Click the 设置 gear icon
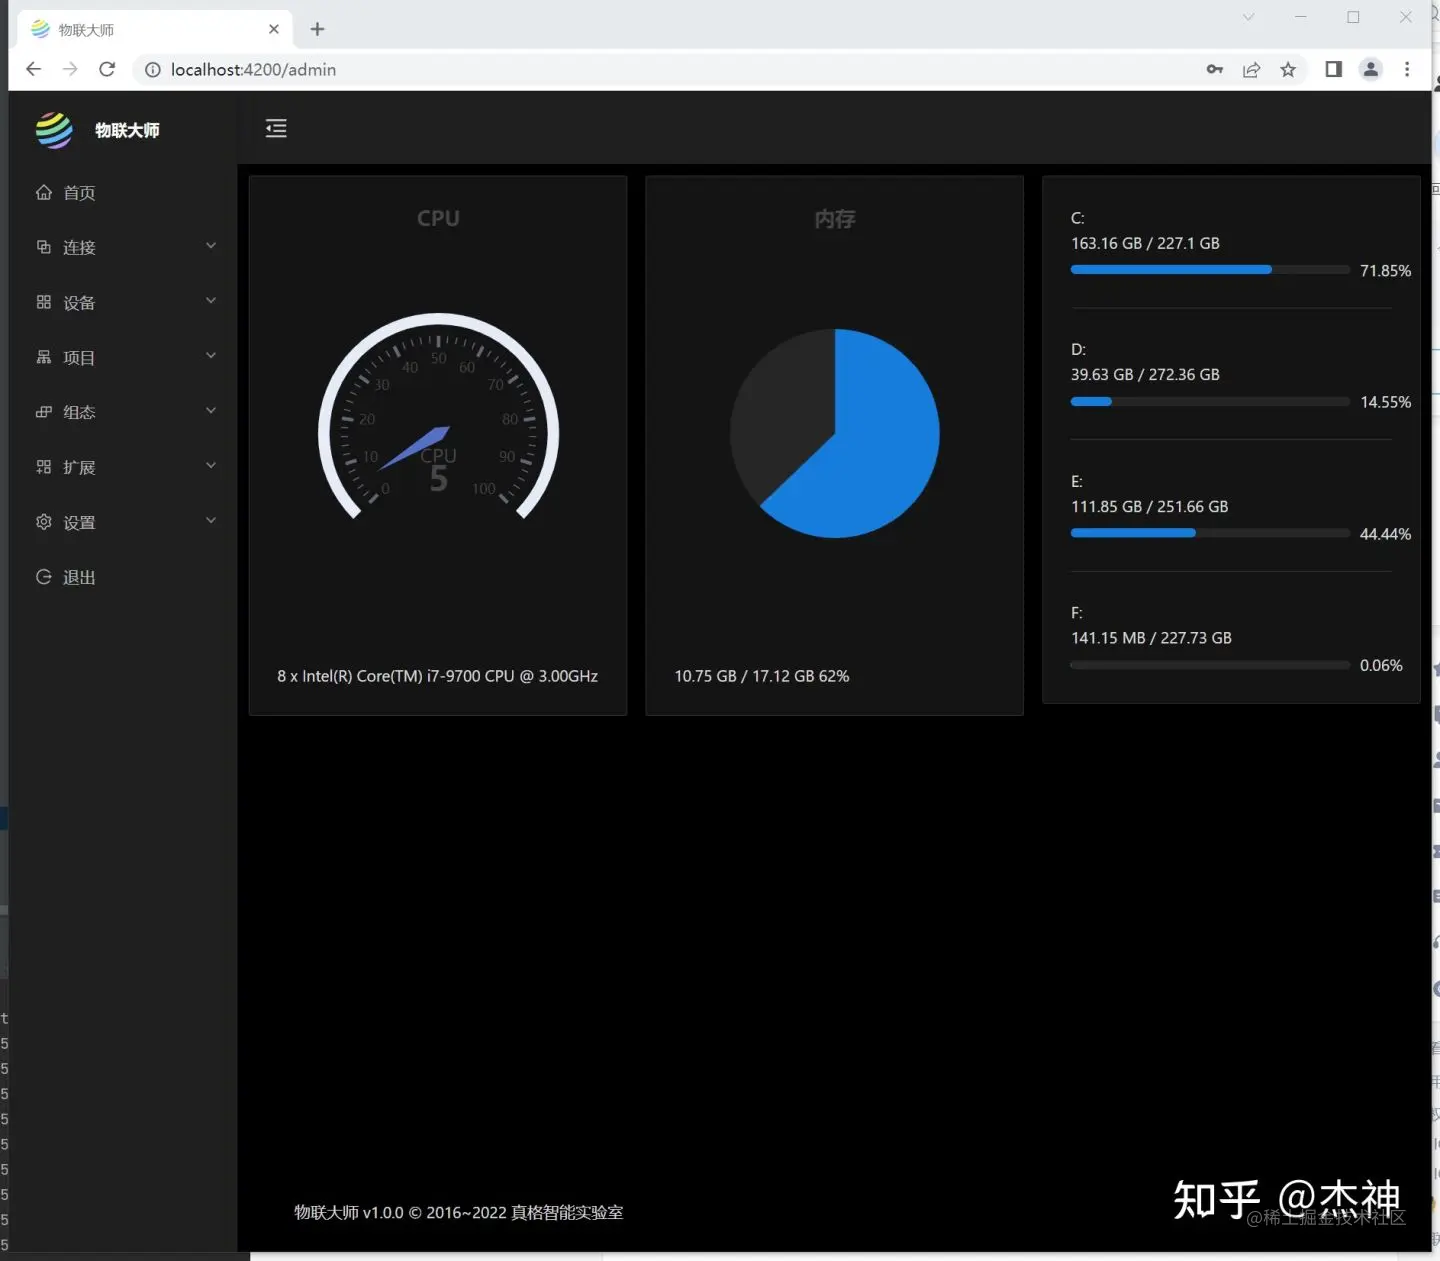 point(44,522)
